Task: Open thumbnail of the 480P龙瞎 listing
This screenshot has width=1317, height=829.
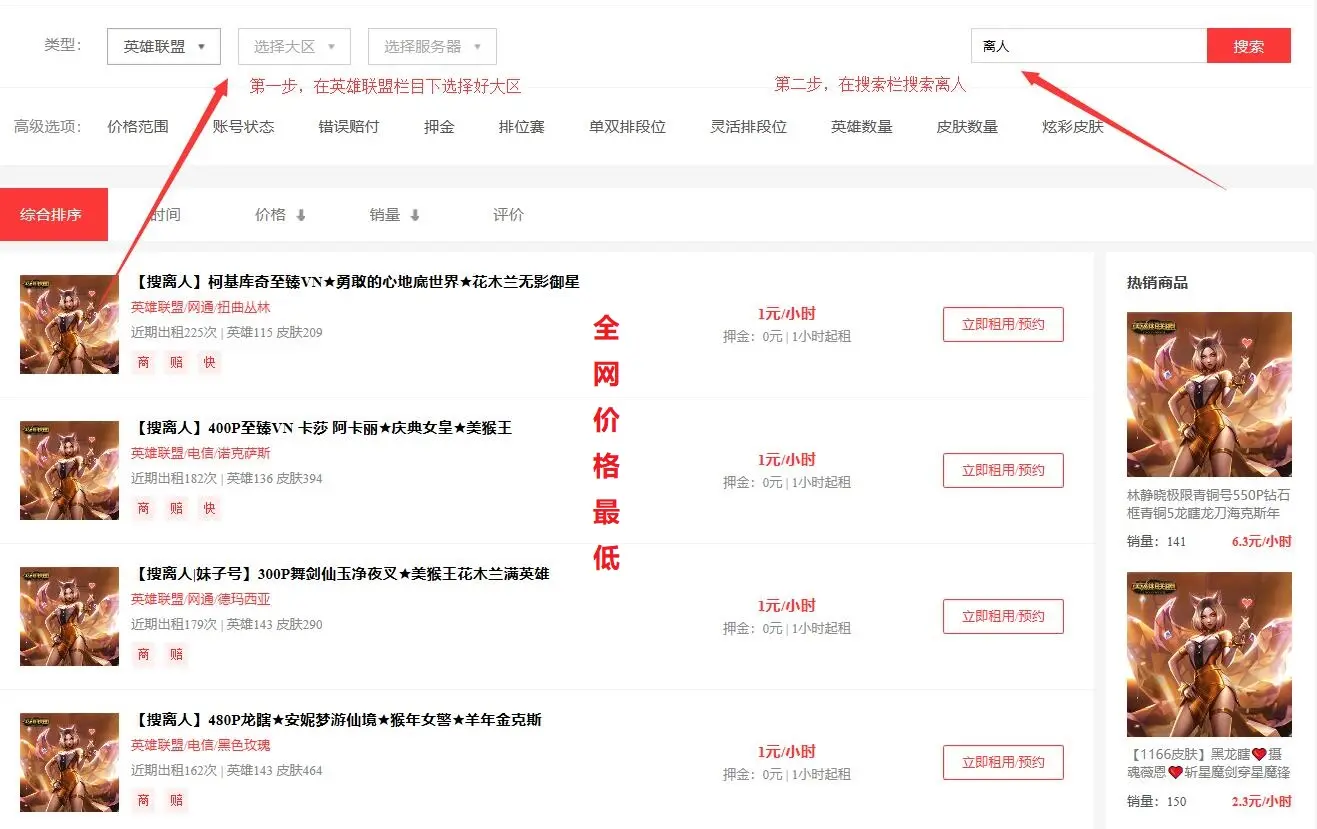Action: (70, 762)
